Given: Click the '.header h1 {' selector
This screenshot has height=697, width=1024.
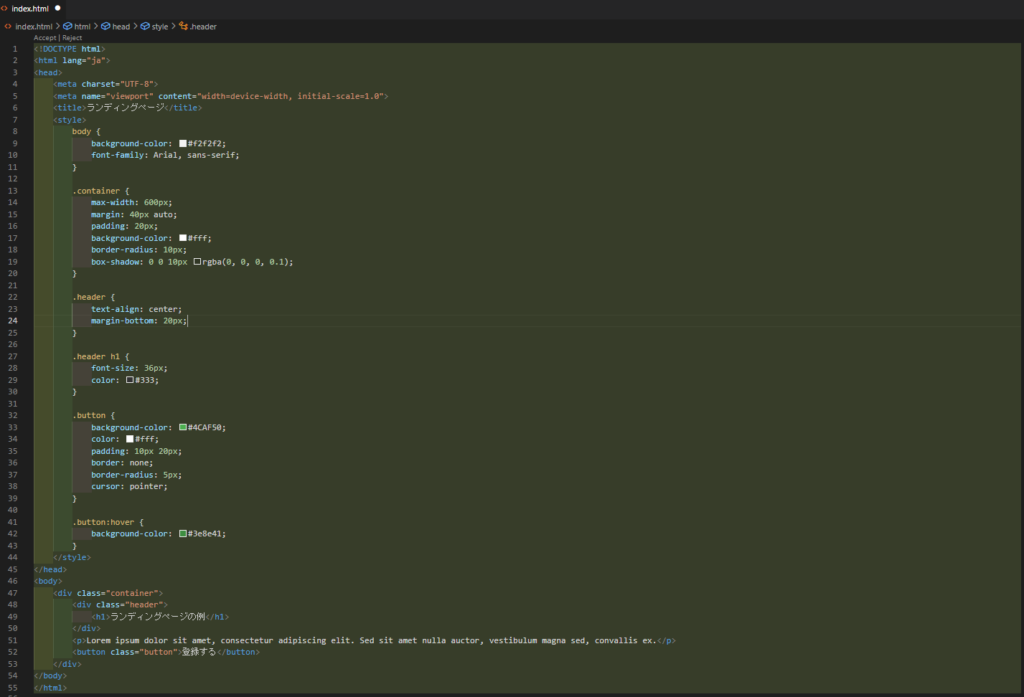Looking at the screenshot, I should pyautogui.click(x=101, y=357).
